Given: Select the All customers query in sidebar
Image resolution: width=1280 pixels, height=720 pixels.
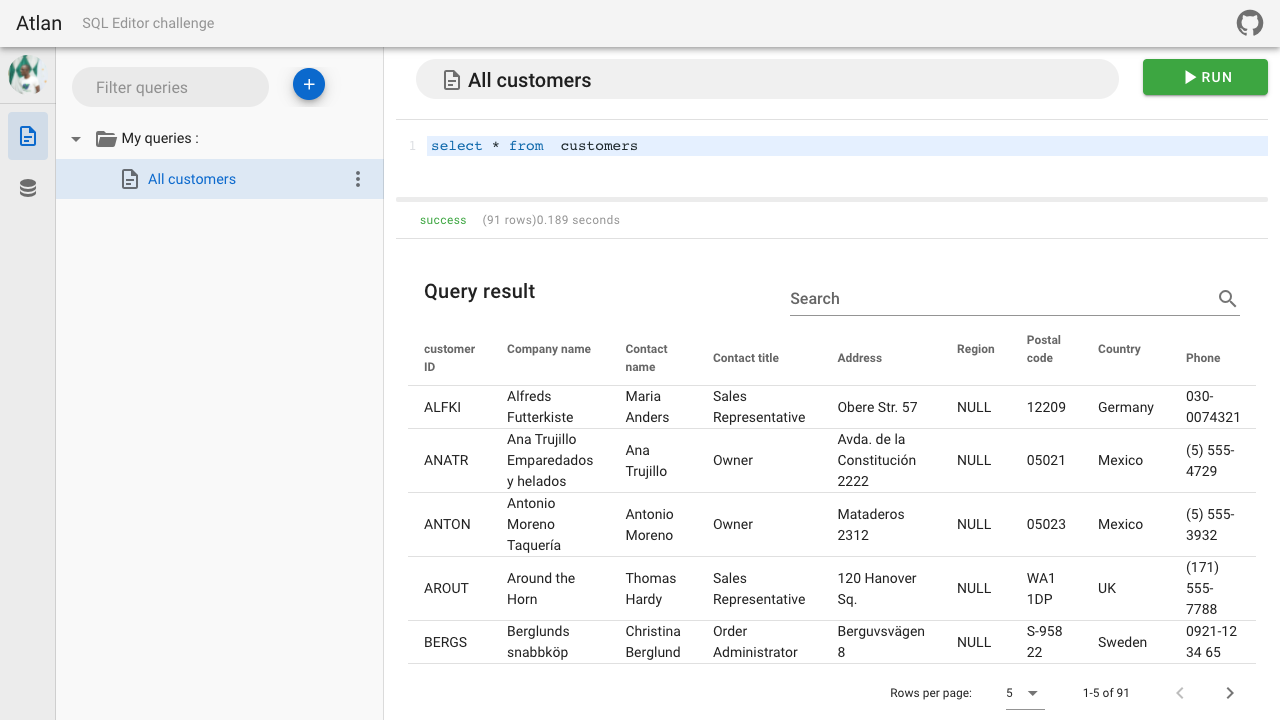Looking at the screenshot, I should click(x=192, y=179).
